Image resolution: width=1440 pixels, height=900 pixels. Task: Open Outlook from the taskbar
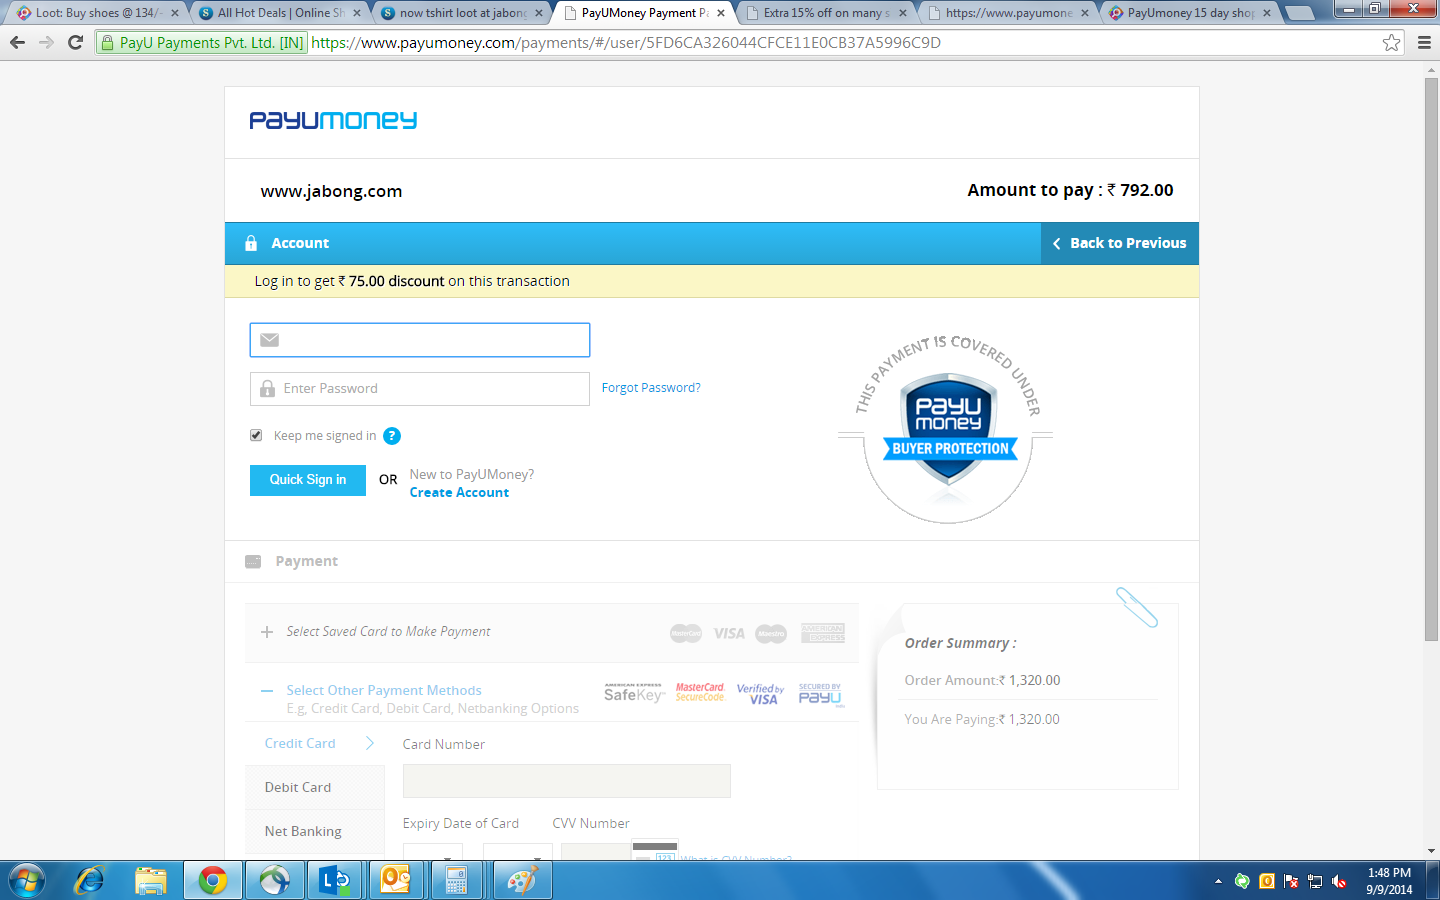[396, 881]
